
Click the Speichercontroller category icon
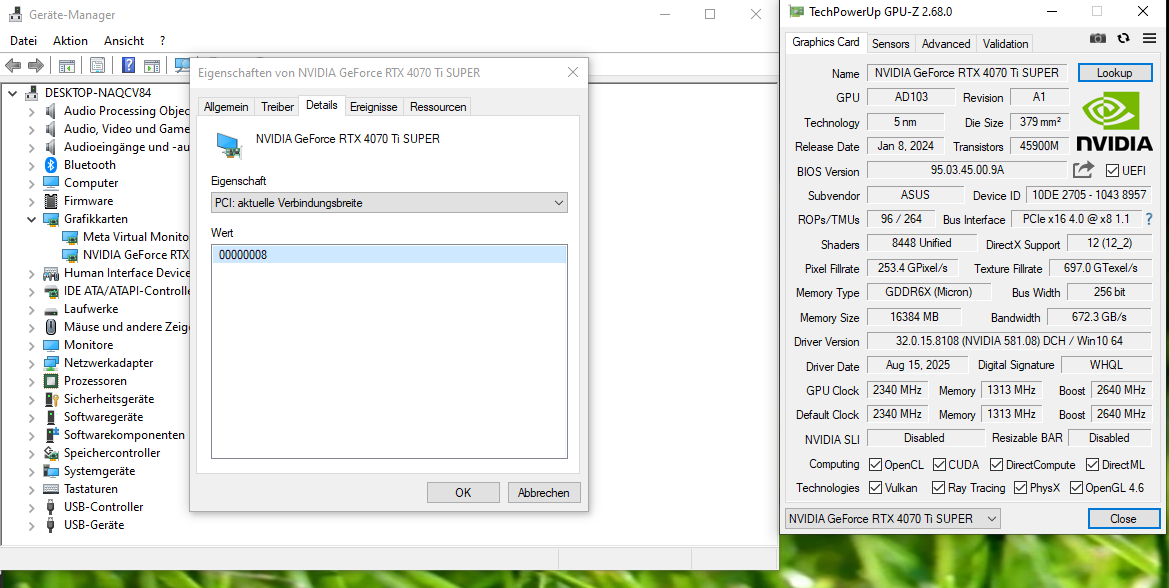pos(51,453)
